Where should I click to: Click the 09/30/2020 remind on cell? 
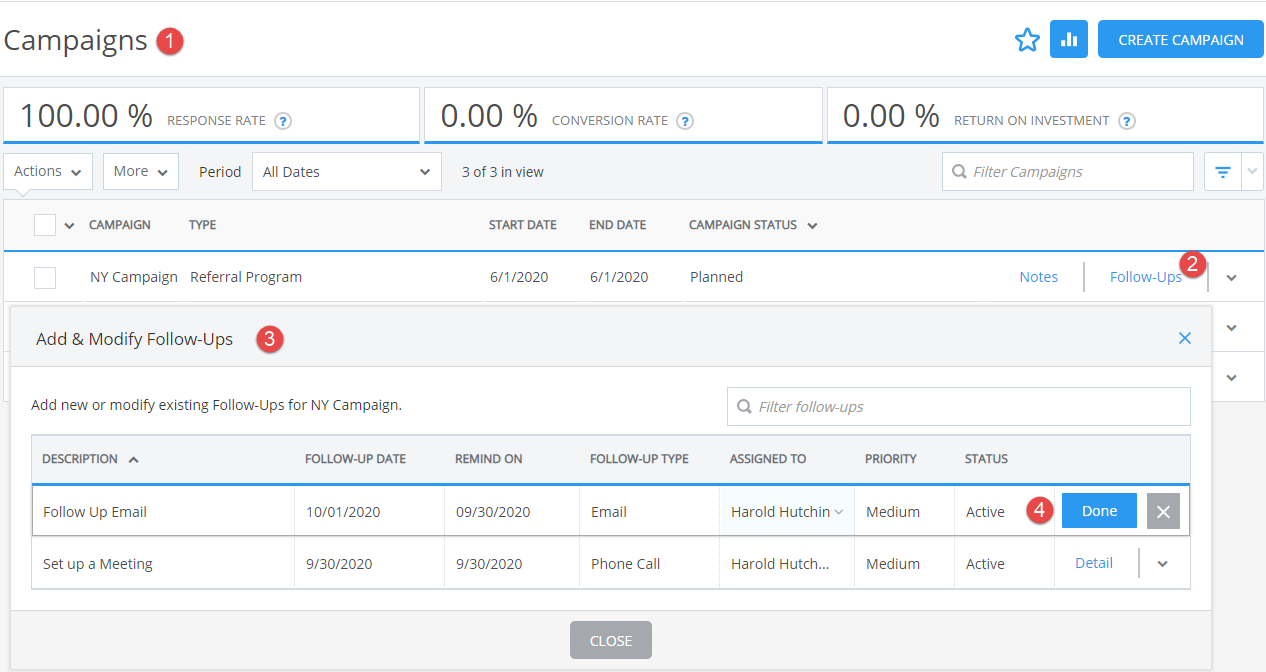(512, 511)
